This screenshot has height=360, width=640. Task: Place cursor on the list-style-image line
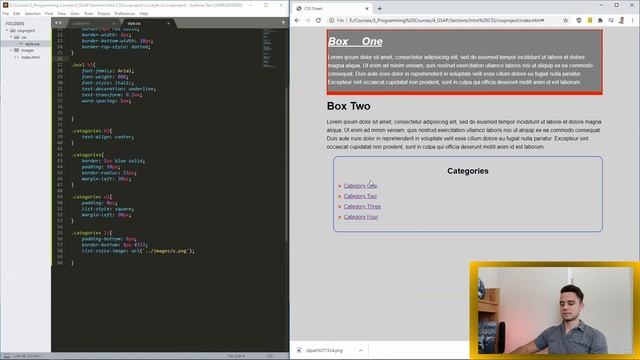[138, 251]
